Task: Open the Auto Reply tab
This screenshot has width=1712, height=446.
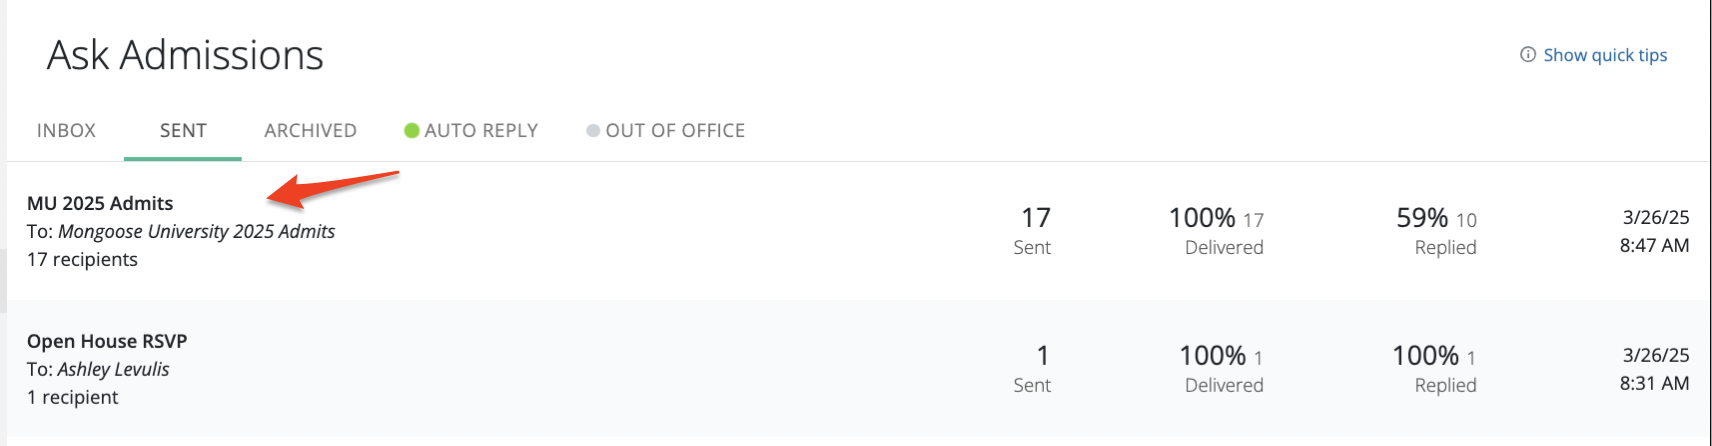Action: (481, 131)
